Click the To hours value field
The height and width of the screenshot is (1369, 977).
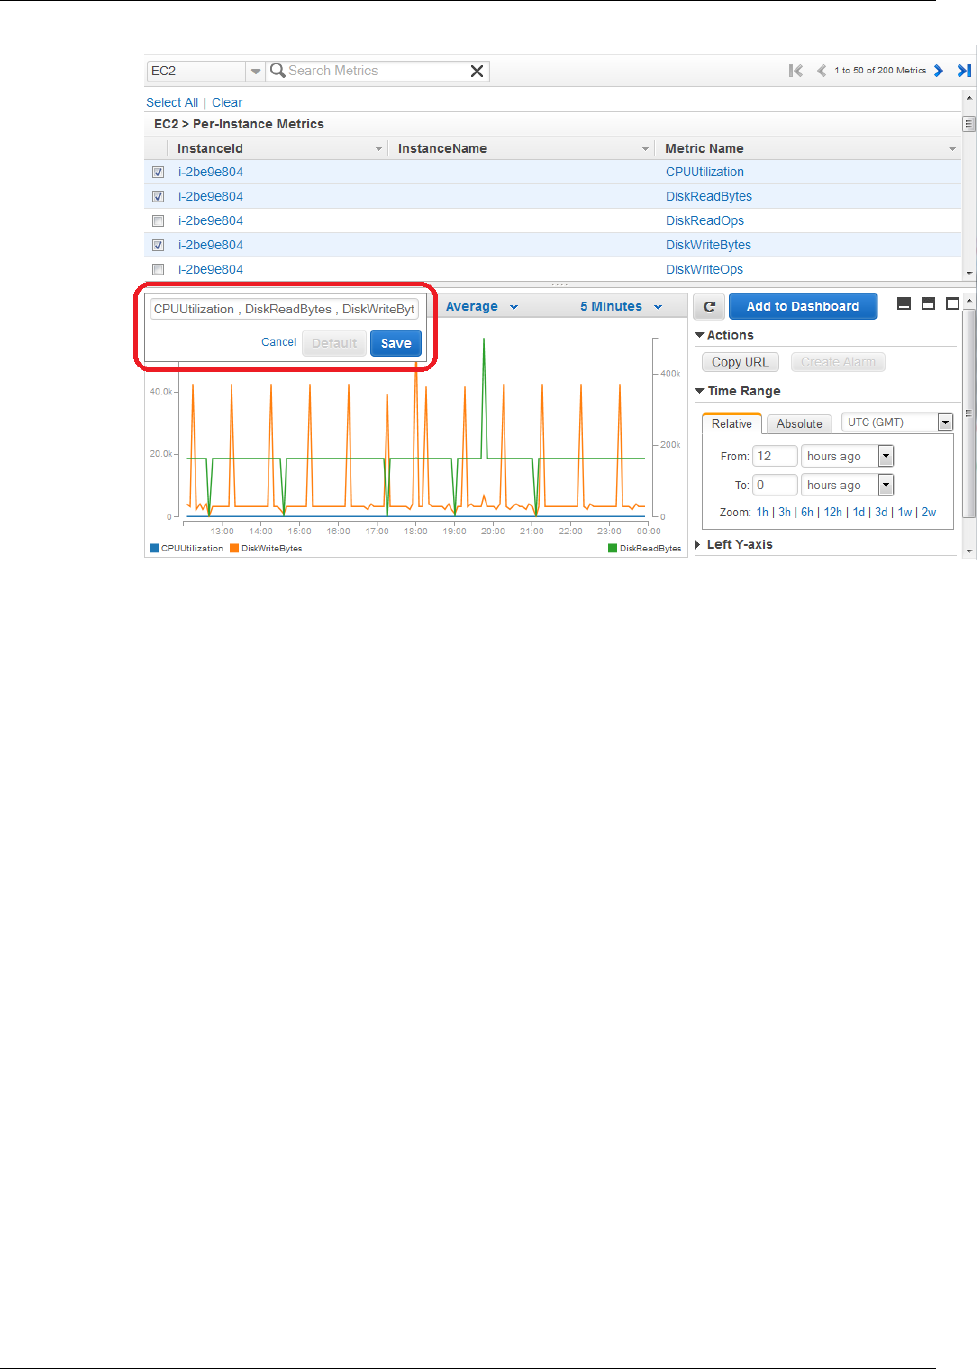click(x=775, y=485)
